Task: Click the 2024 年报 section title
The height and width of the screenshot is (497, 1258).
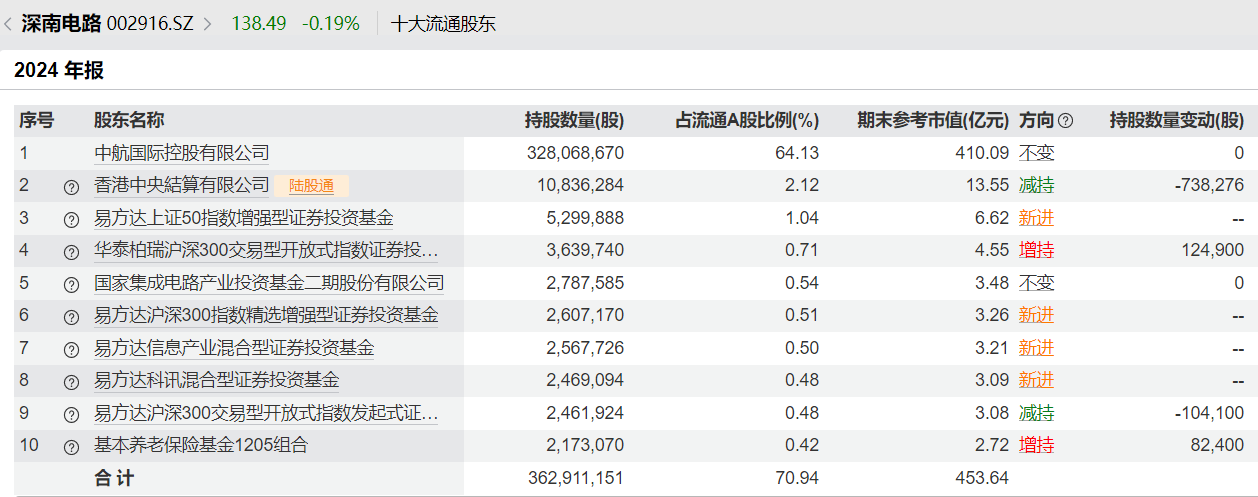Action: coord(59,70)
